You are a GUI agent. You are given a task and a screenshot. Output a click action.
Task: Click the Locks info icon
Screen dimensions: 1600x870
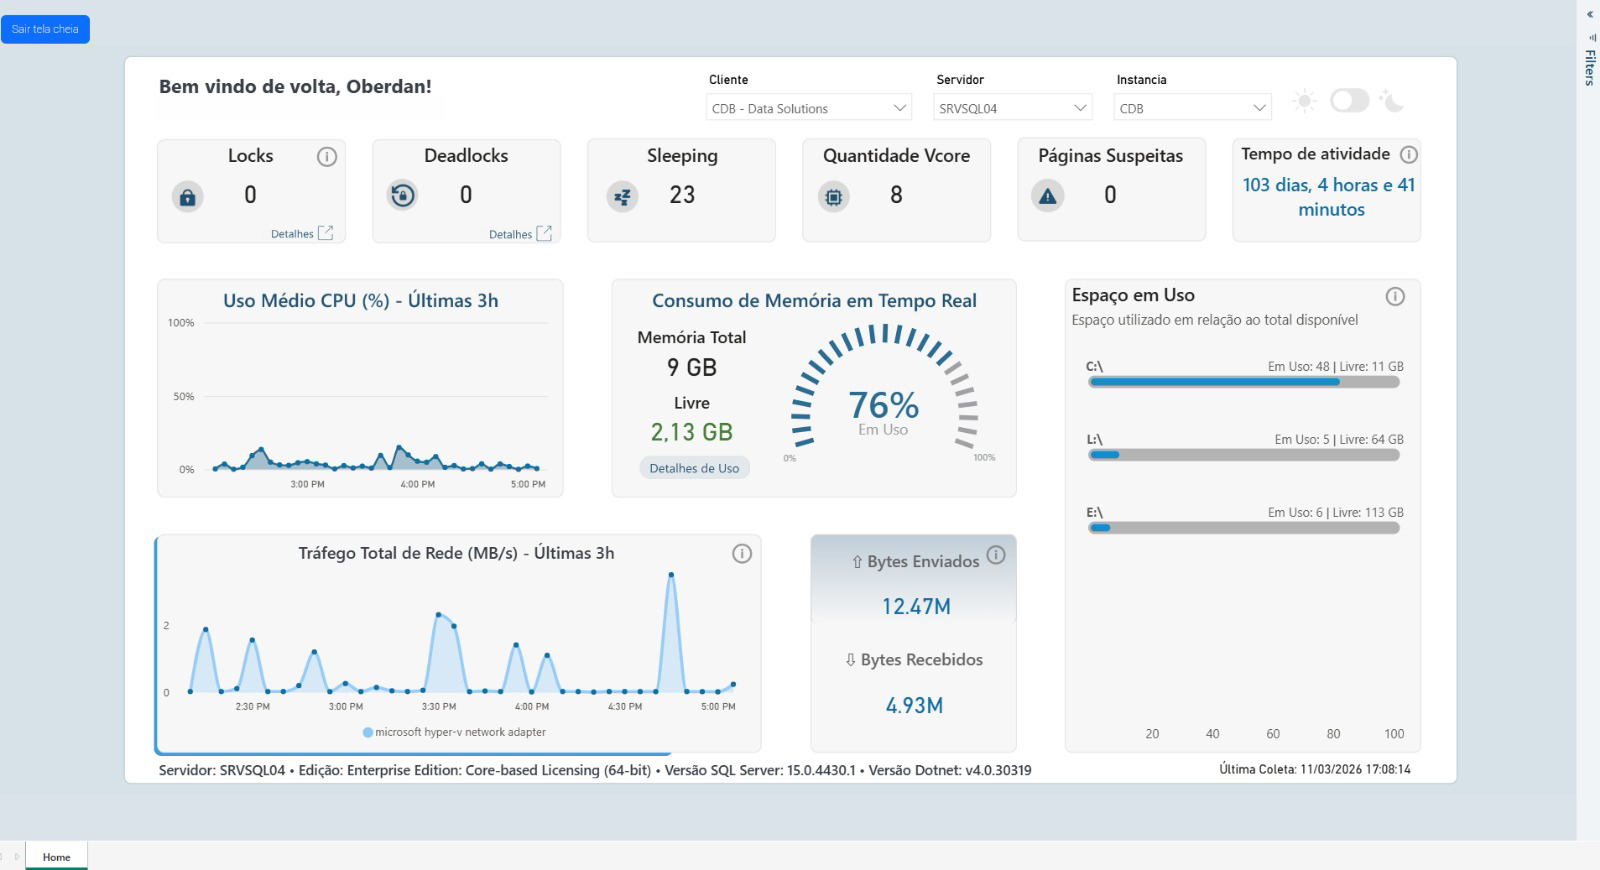coord(327,157)
